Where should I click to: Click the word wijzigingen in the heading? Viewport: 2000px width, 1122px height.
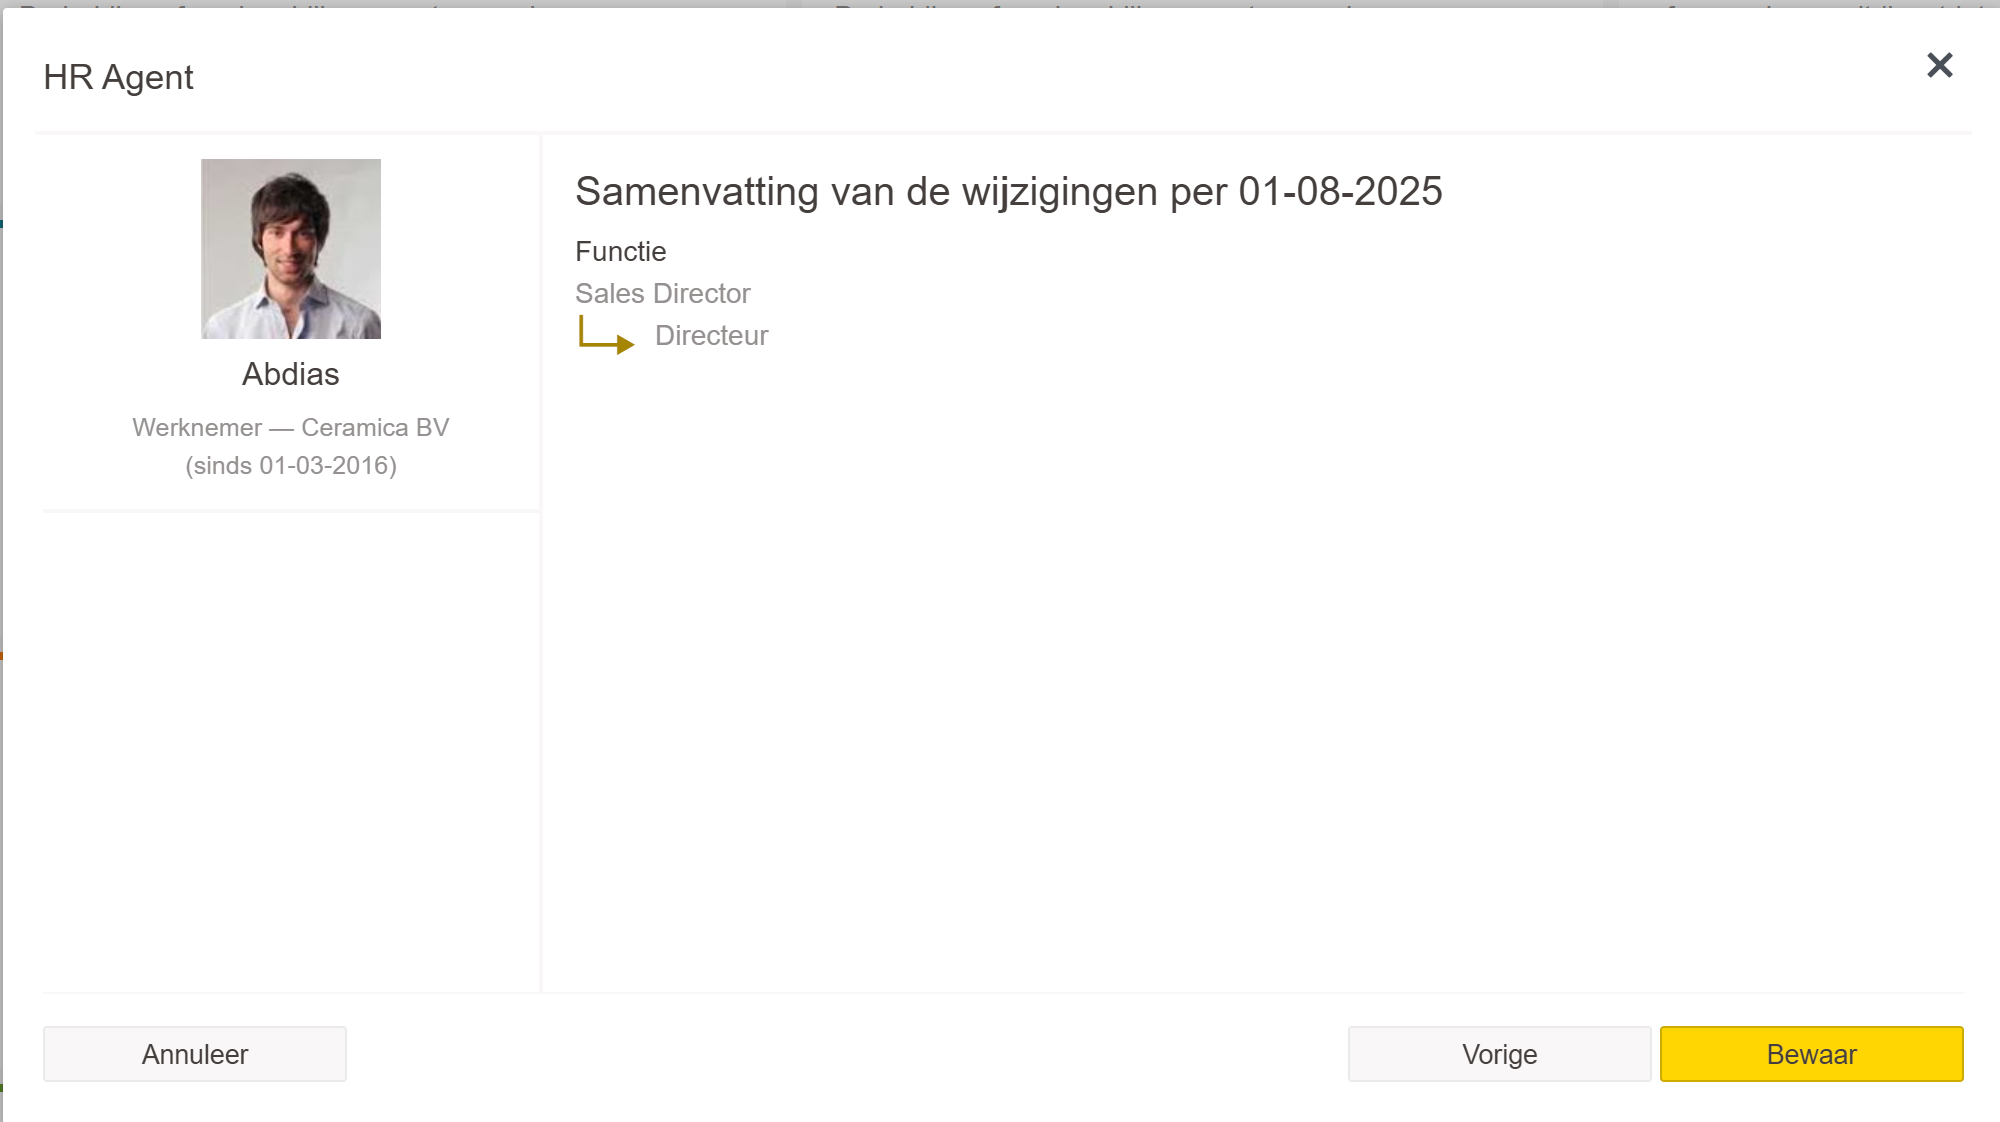pyautogui.click(x=1060, y=191)
